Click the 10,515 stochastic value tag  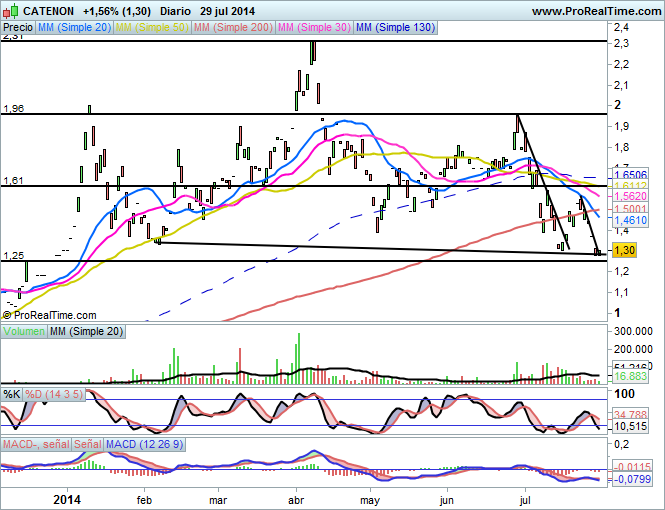tap(630, 426)
